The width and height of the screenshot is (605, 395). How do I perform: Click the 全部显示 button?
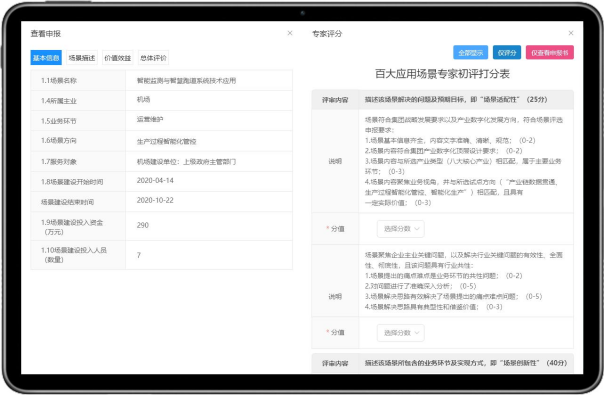470,53
